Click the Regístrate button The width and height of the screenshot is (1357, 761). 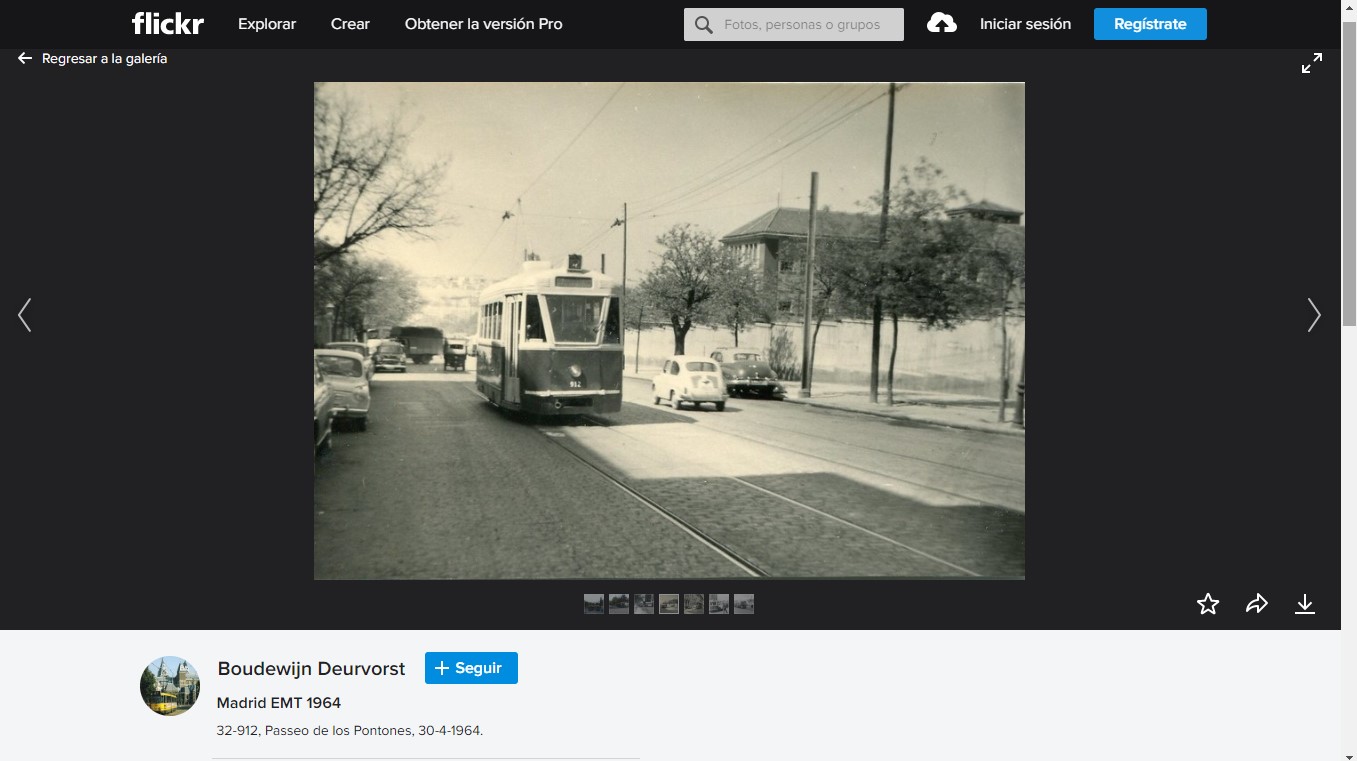[x=1150, y=24]
